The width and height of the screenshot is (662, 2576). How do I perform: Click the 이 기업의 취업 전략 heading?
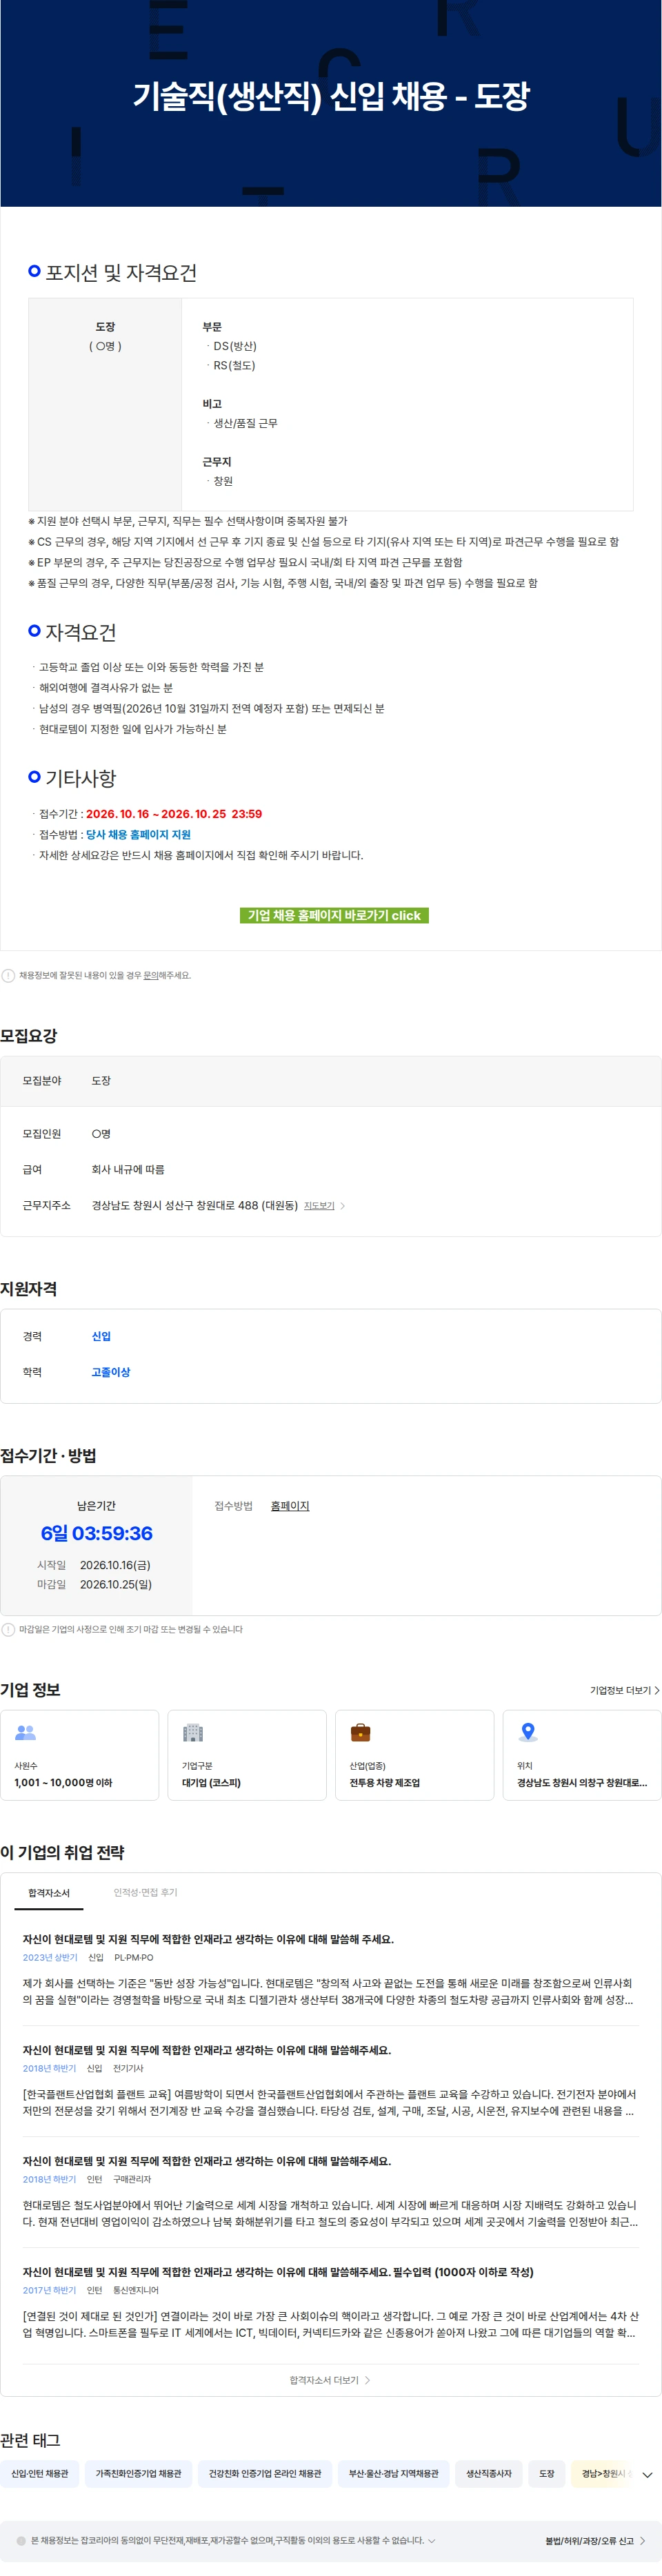click(62, 1852)
